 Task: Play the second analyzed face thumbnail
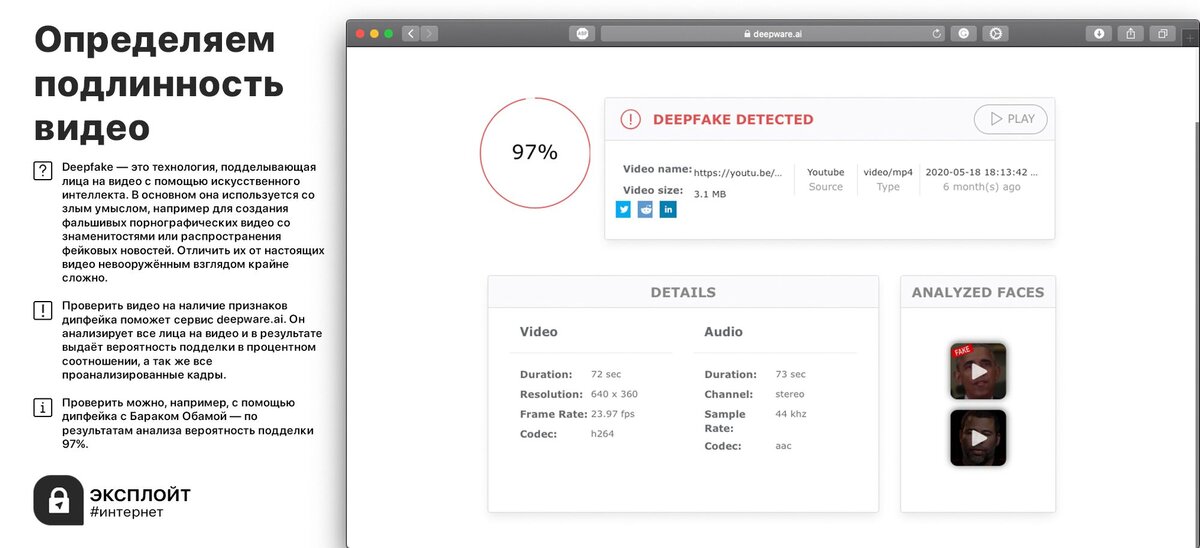coord(978,438)
